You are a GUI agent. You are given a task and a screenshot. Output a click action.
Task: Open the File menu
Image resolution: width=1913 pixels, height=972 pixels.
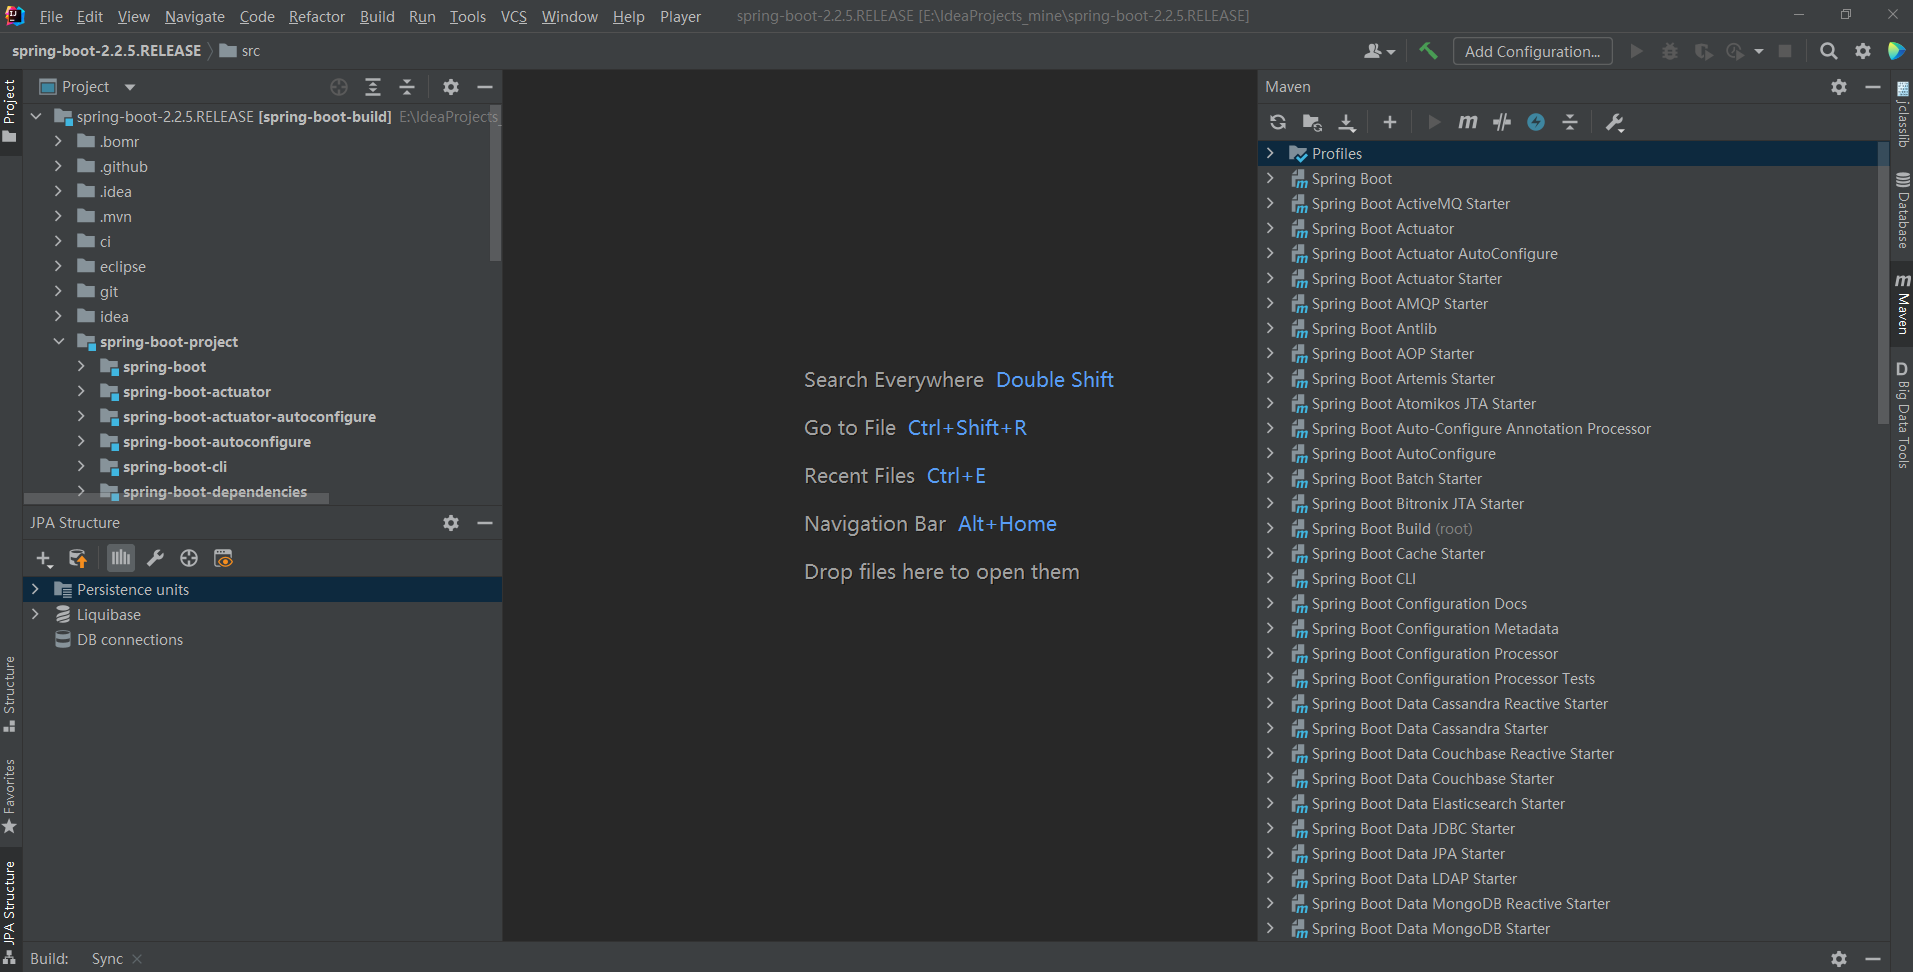[x=51, y=17]
